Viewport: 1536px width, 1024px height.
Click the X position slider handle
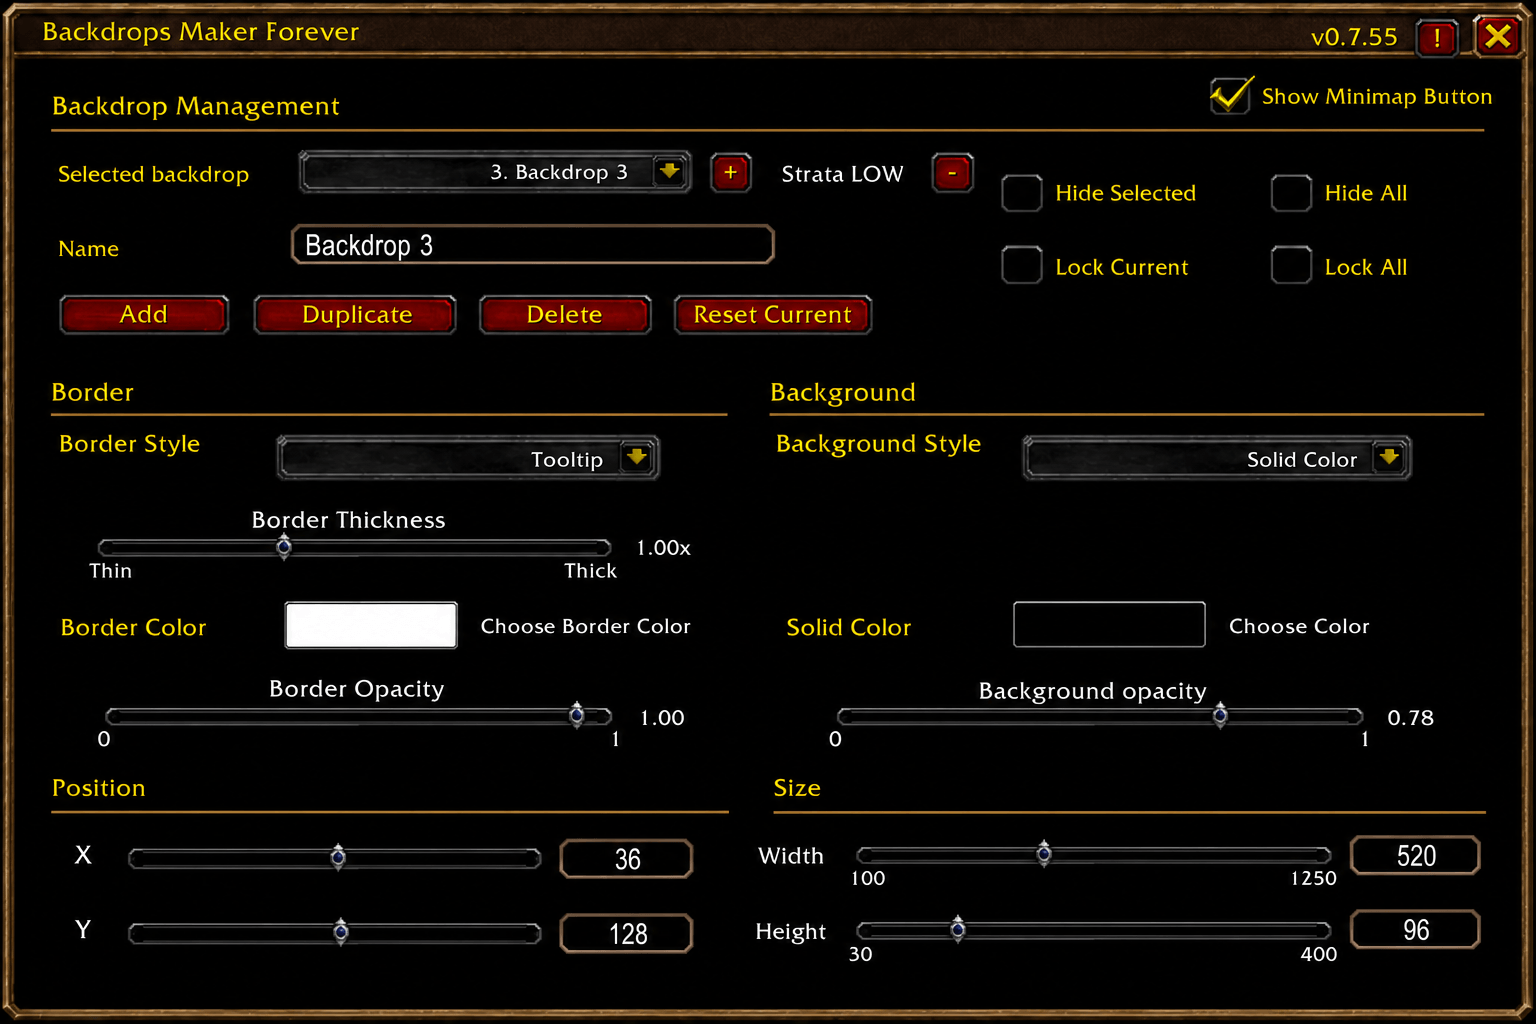[338, 857]
